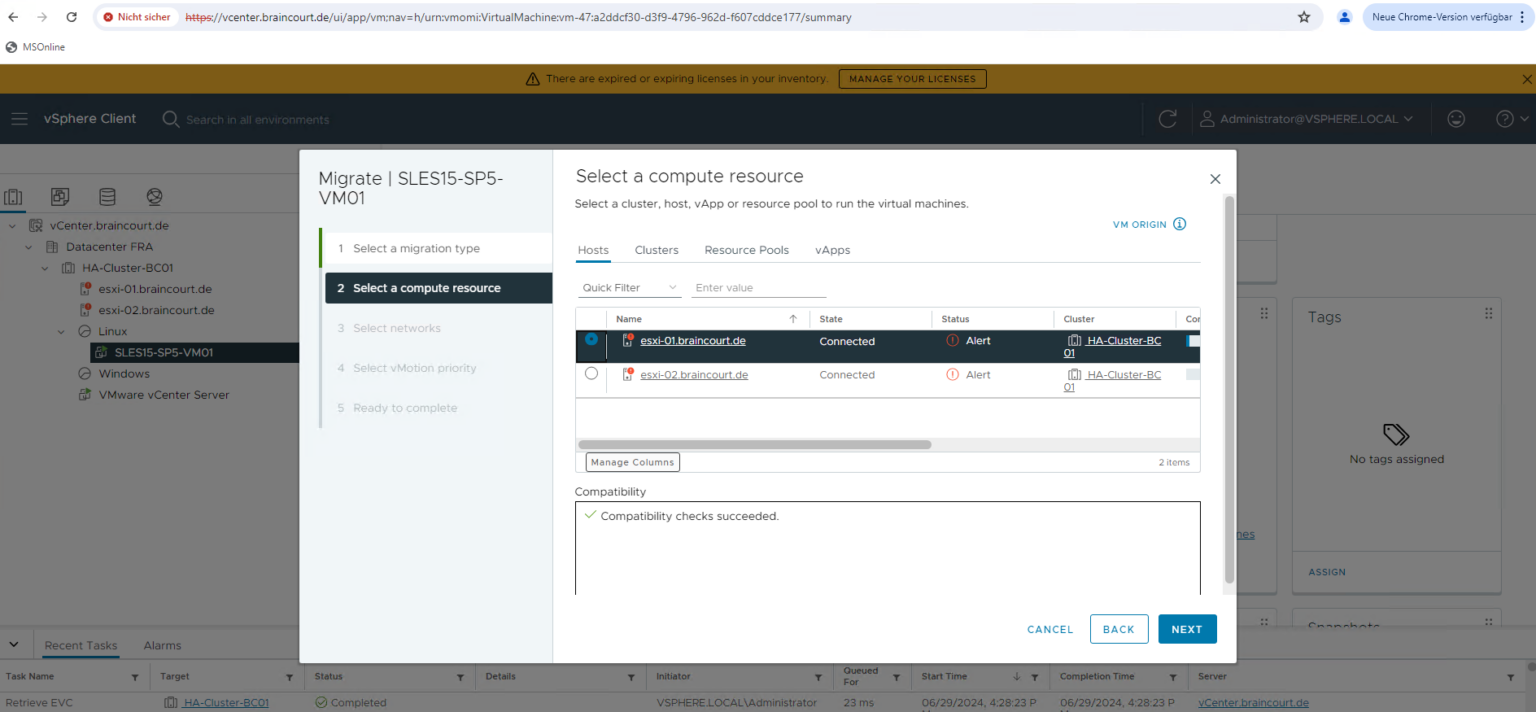Open the Networking inventory icon
This screenshot has height=712, width=1536.
(x=153, y=196)
